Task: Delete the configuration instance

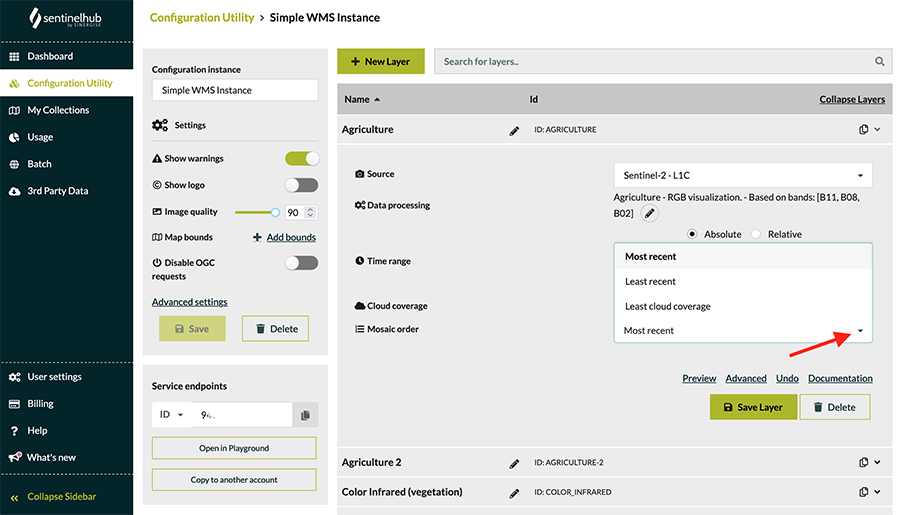Action: point(276,328)
